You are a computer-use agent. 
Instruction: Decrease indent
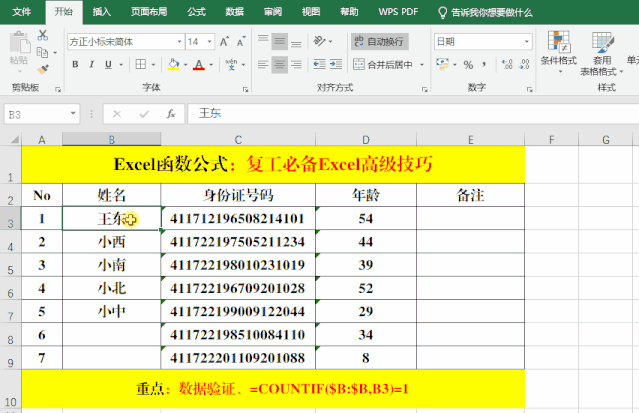tap(319, 64)
